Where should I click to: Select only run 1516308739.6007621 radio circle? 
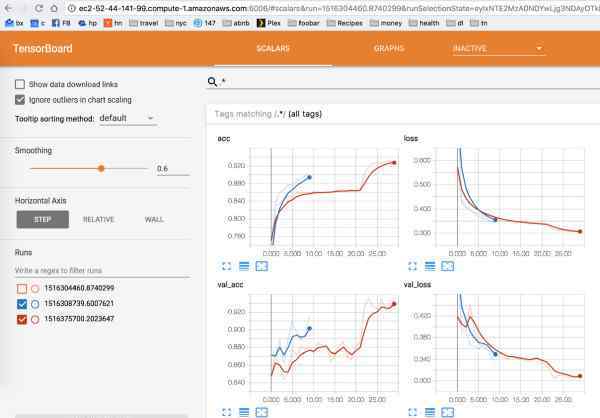pos(35,304)
